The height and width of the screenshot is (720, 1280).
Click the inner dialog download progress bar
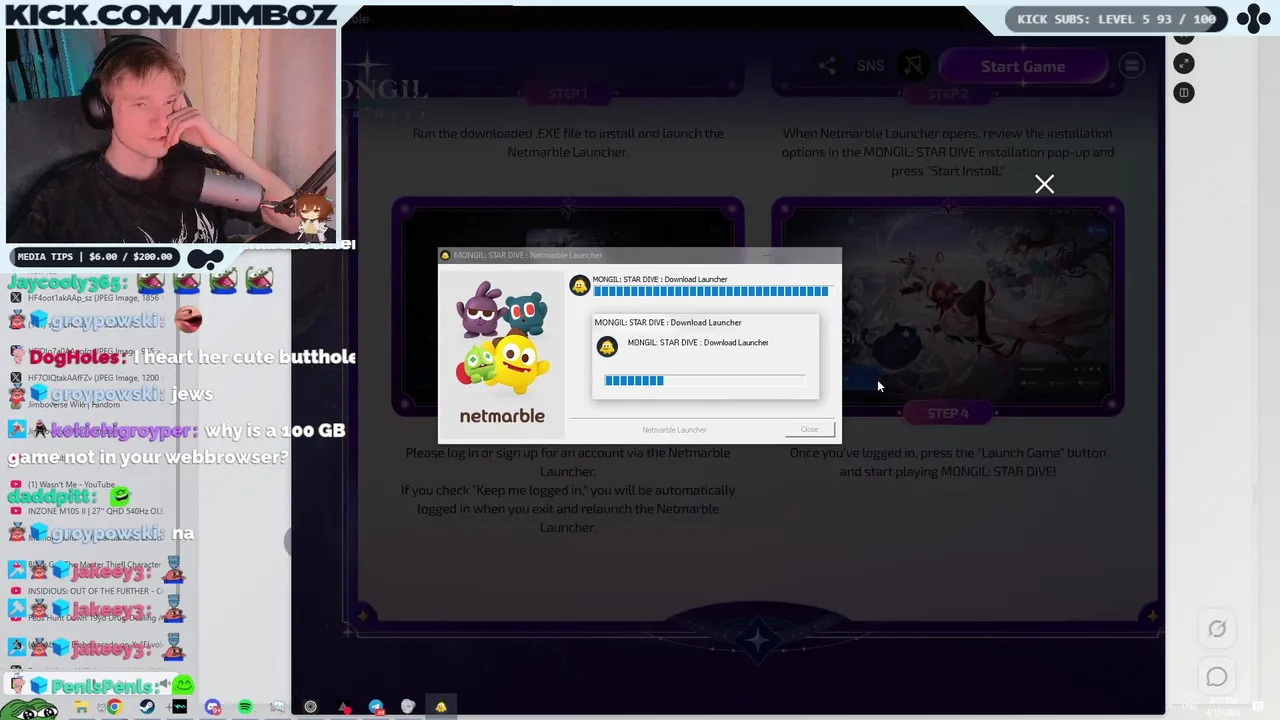[705, 380]
